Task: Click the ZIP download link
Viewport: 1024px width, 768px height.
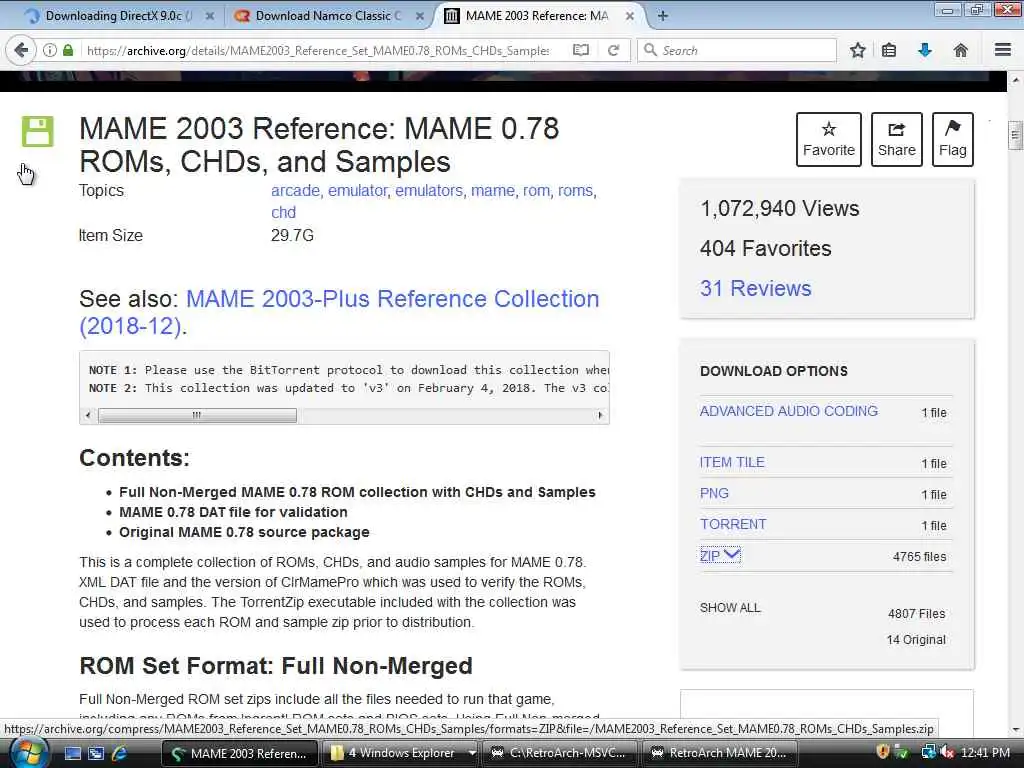Action: (710, 556)
